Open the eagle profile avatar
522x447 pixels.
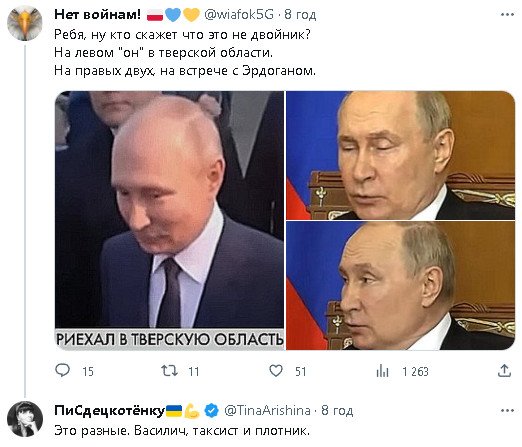coord(25,23)
